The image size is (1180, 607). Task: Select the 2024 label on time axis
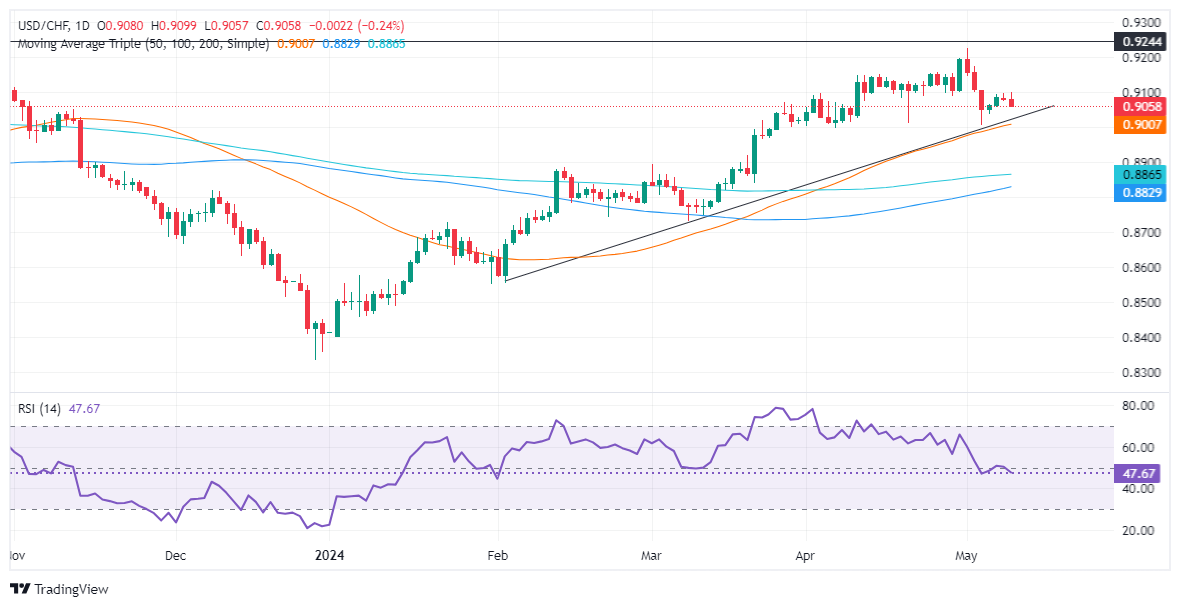click(329, 554)
